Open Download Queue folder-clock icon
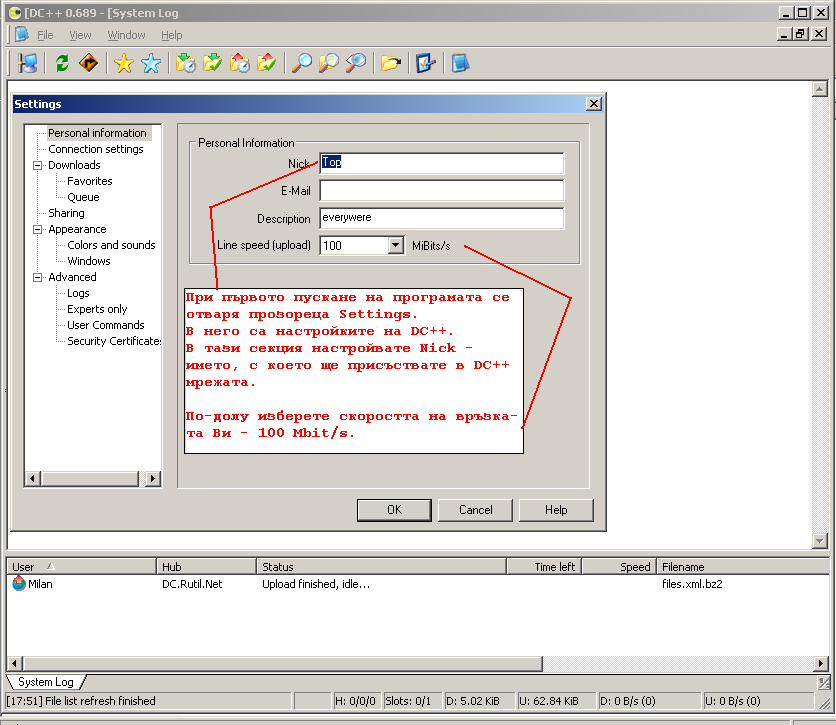 [186, 63]
